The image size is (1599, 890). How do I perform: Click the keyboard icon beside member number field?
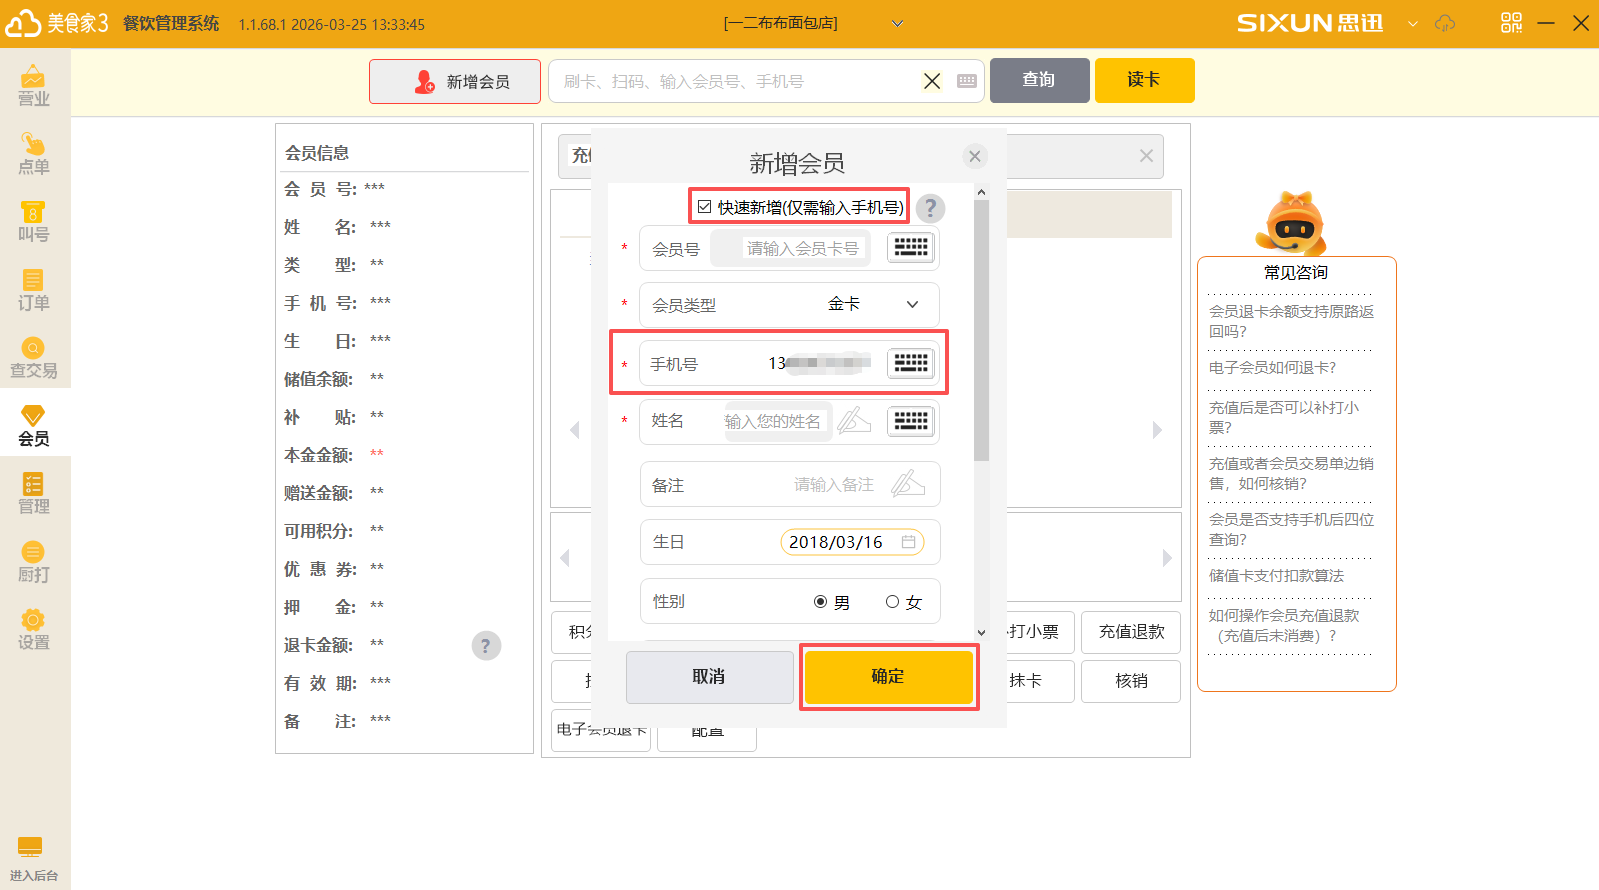pyautogui.click(x=910, y=248)
